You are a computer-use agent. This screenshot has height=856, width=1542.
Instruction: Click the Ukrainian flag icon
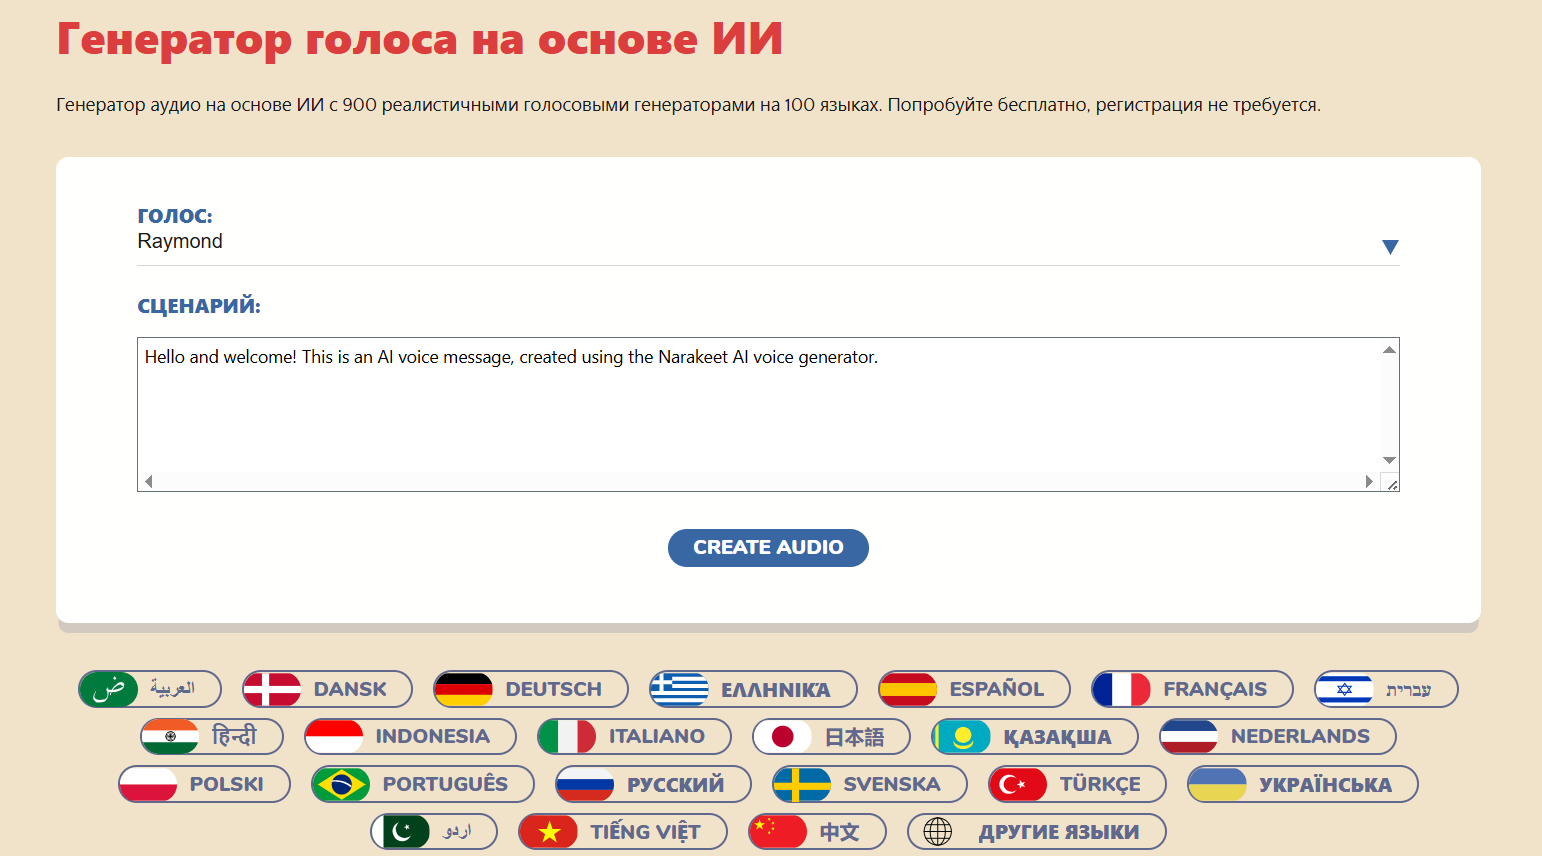click(1217, 784)
